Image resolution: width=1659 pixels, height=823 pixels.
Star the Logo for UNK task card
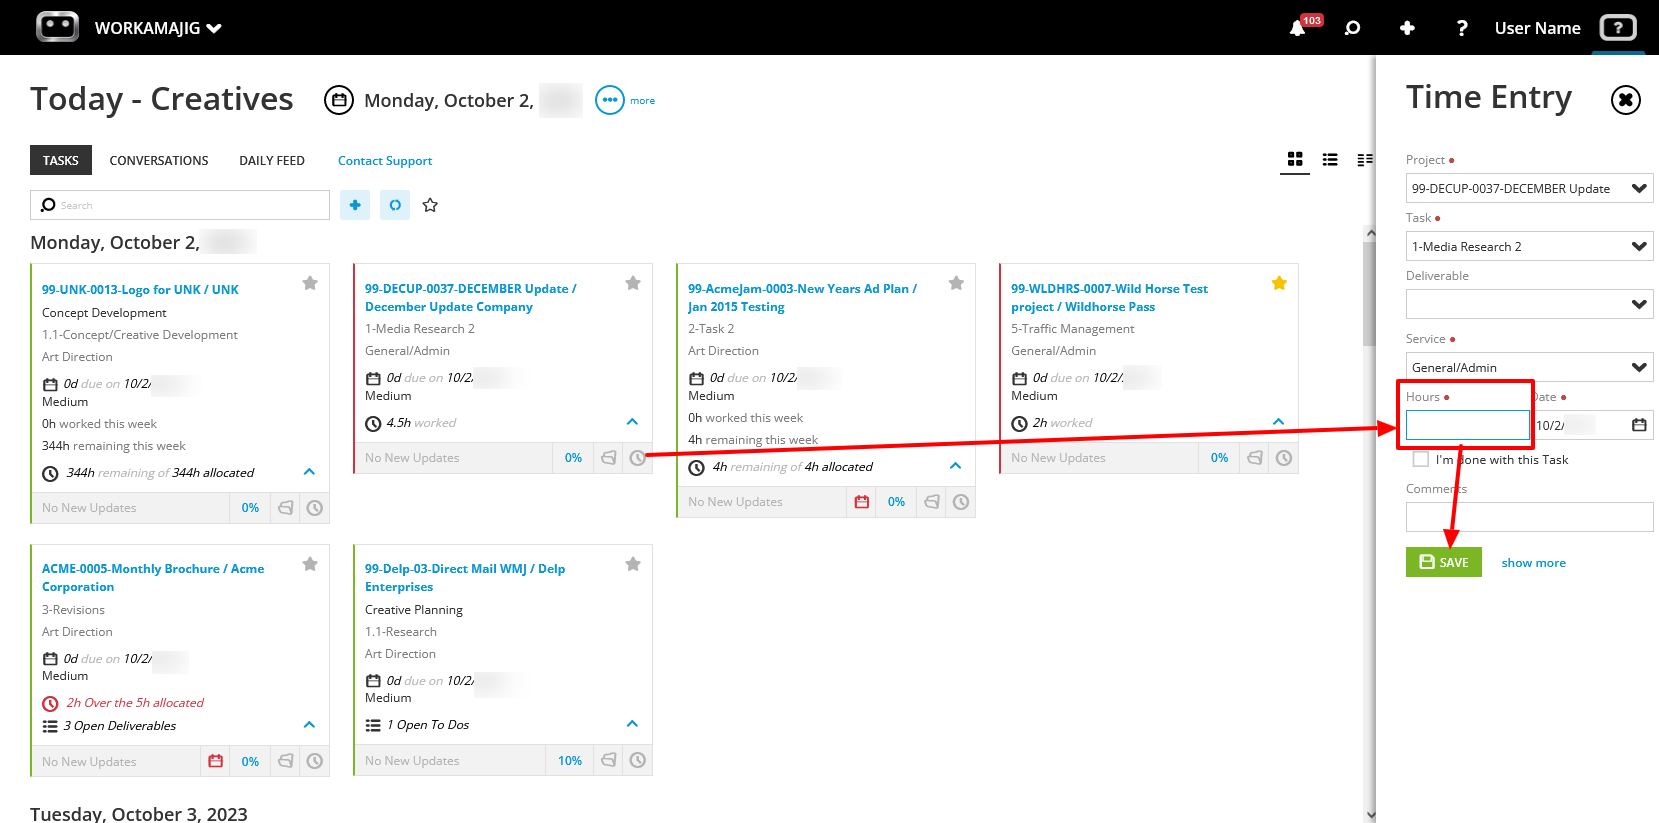pyautogui.click(x=310, y=283)
